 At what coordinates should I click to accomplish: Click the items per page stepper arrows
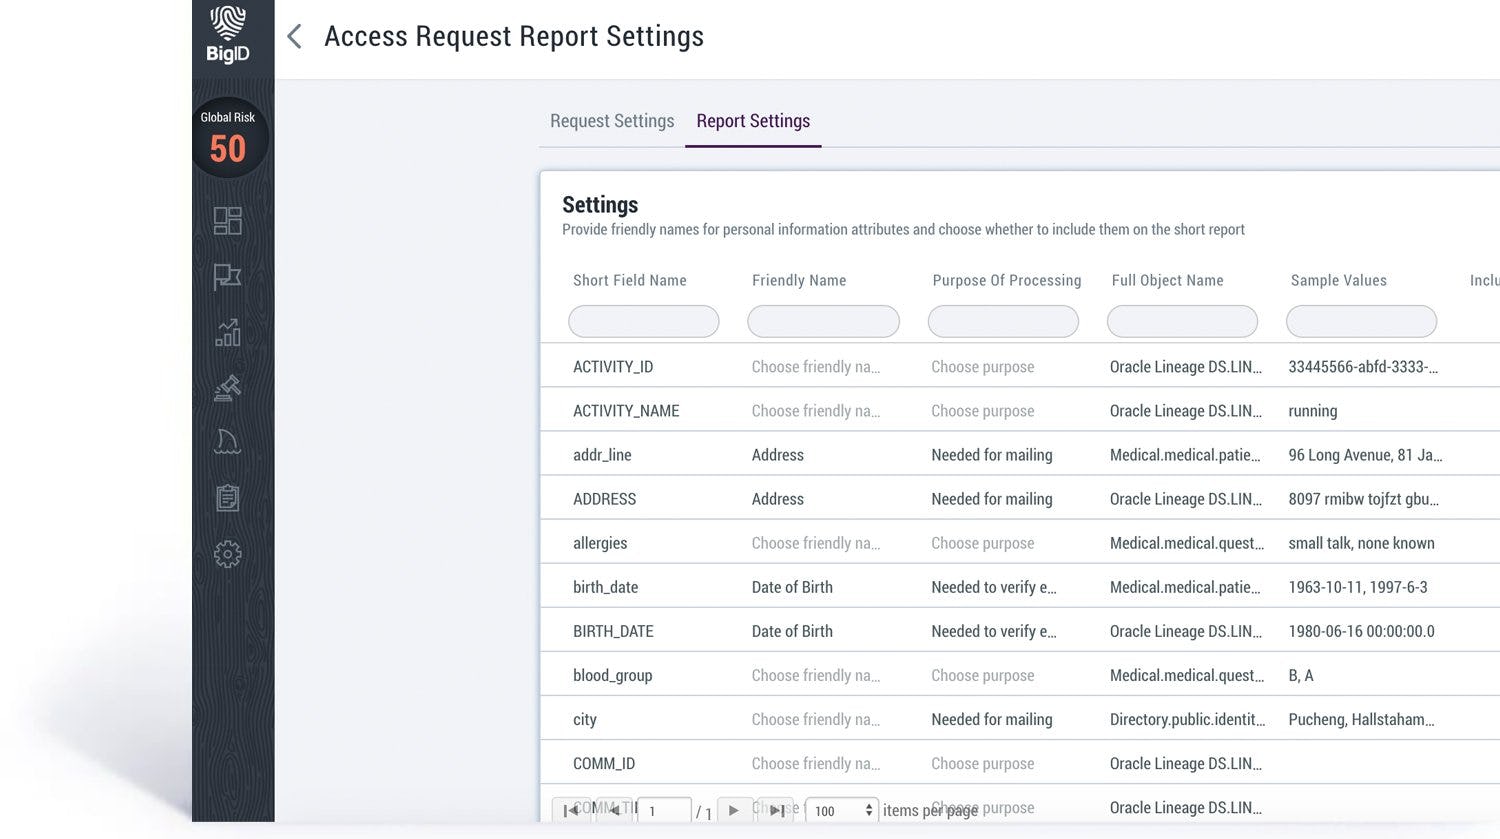point(866,810)
